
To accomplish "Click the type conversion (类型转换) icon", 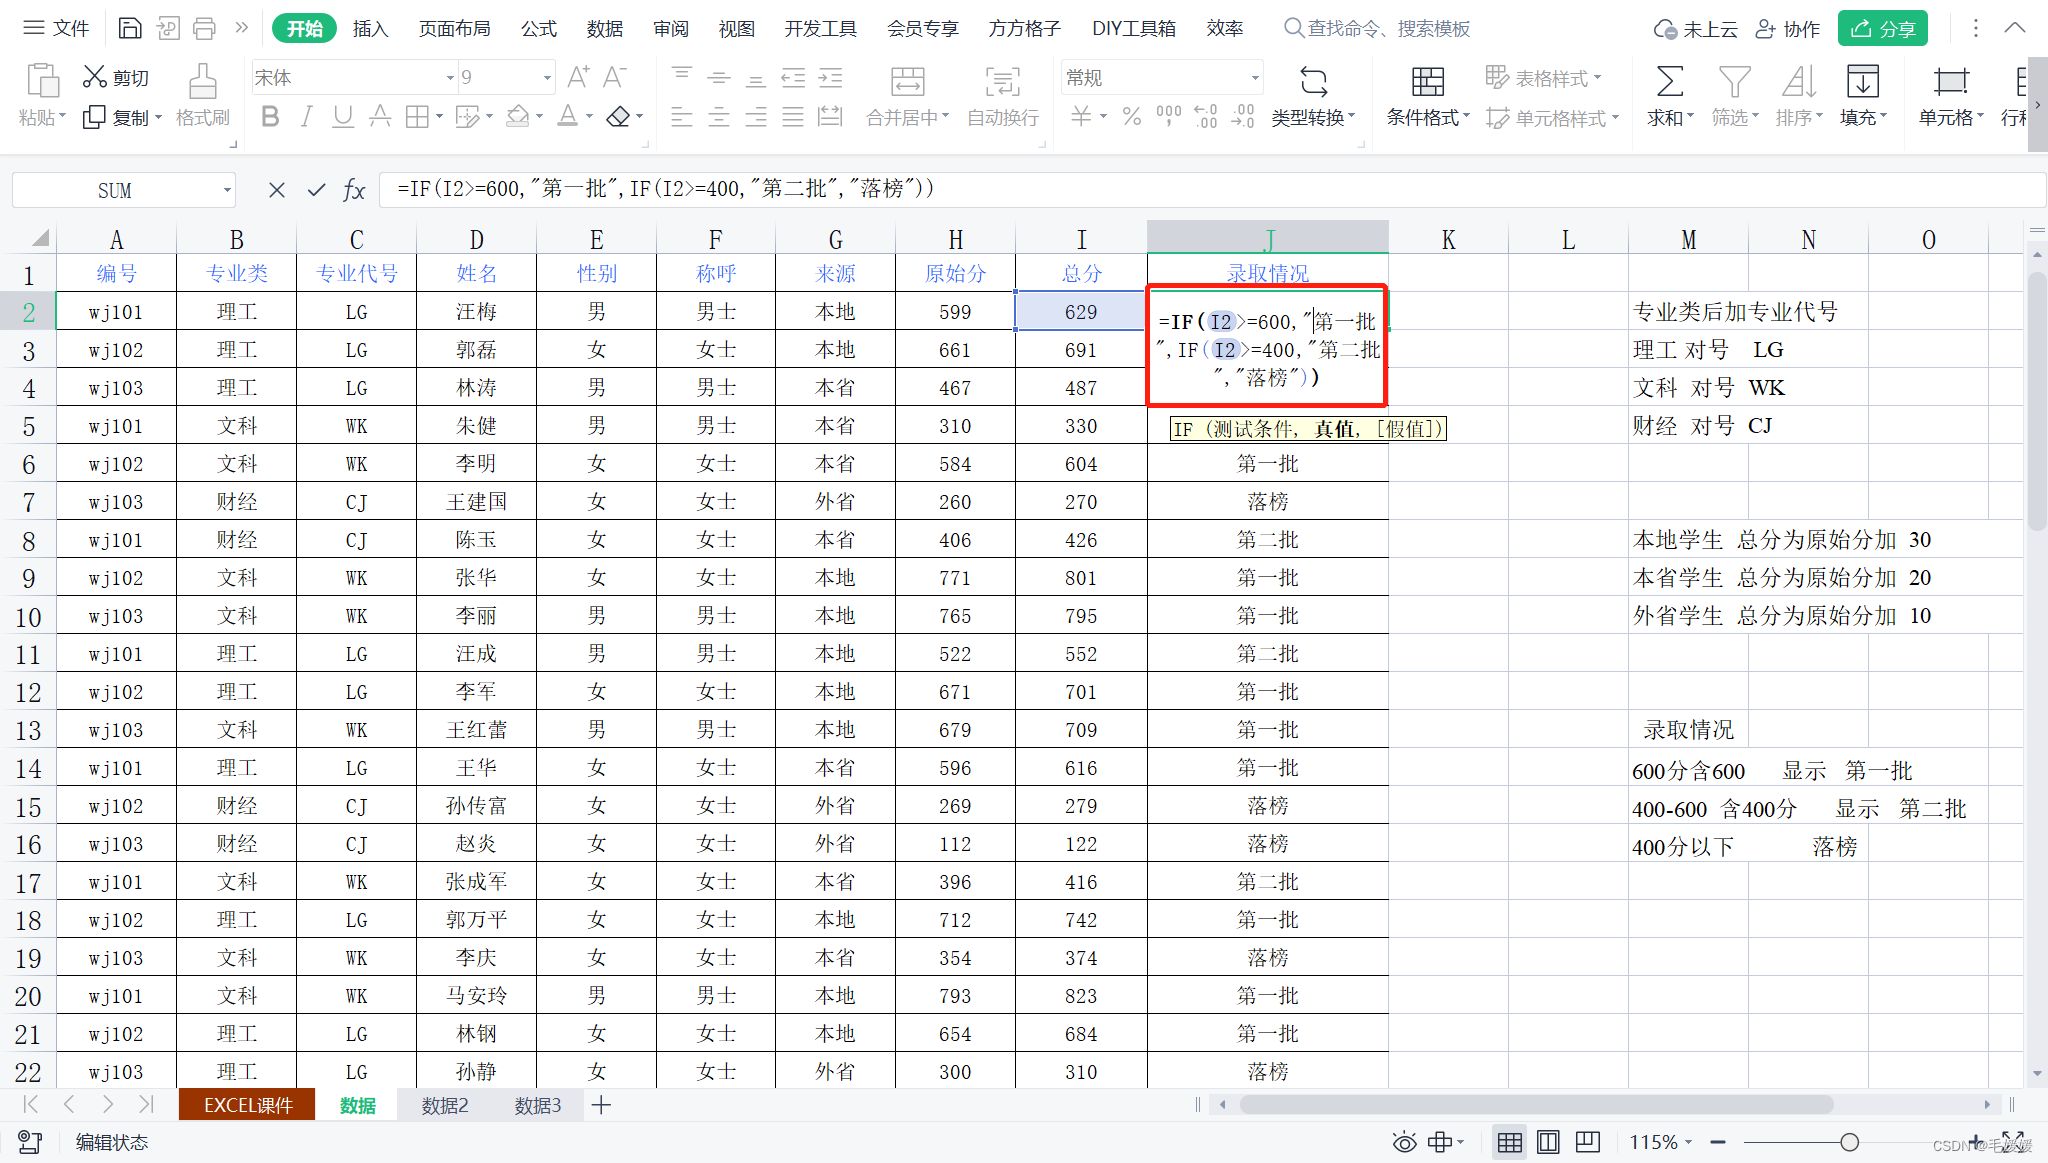I will coord(1314,81).
